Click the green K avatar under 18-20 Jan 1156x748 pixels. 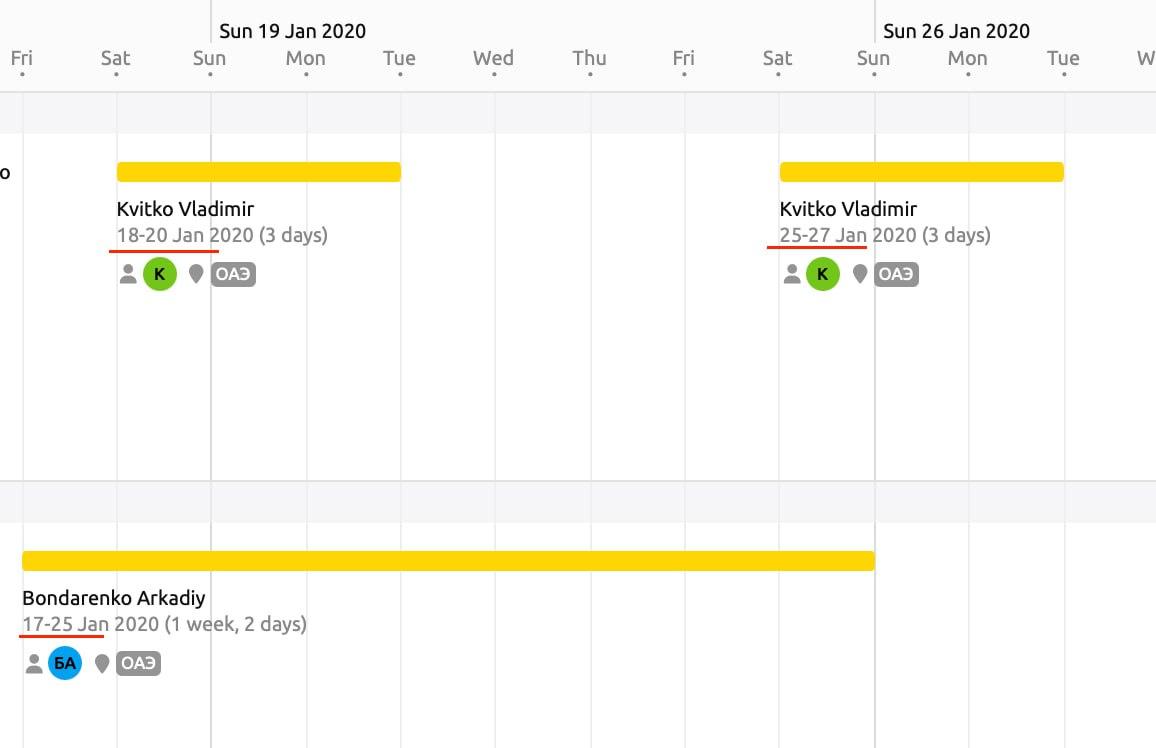pyautogui.click(x=160, y=274)
